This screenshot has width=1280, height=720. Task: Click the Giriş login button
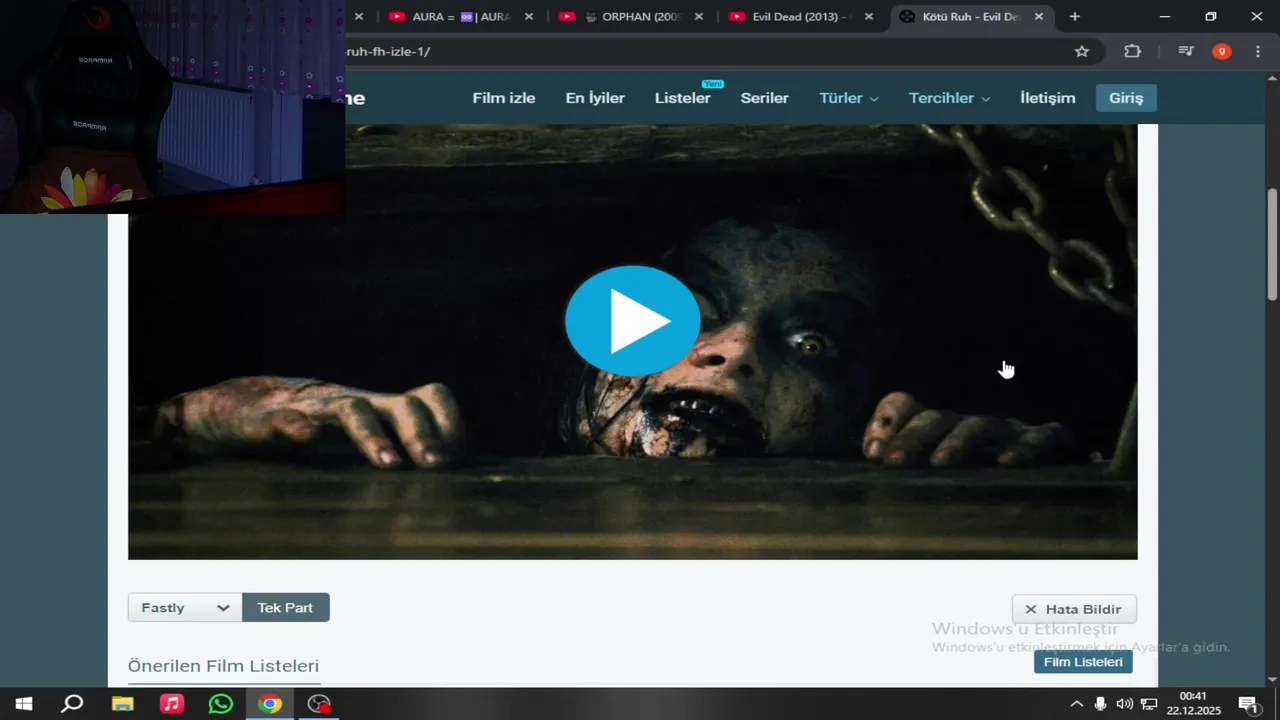1126,98
